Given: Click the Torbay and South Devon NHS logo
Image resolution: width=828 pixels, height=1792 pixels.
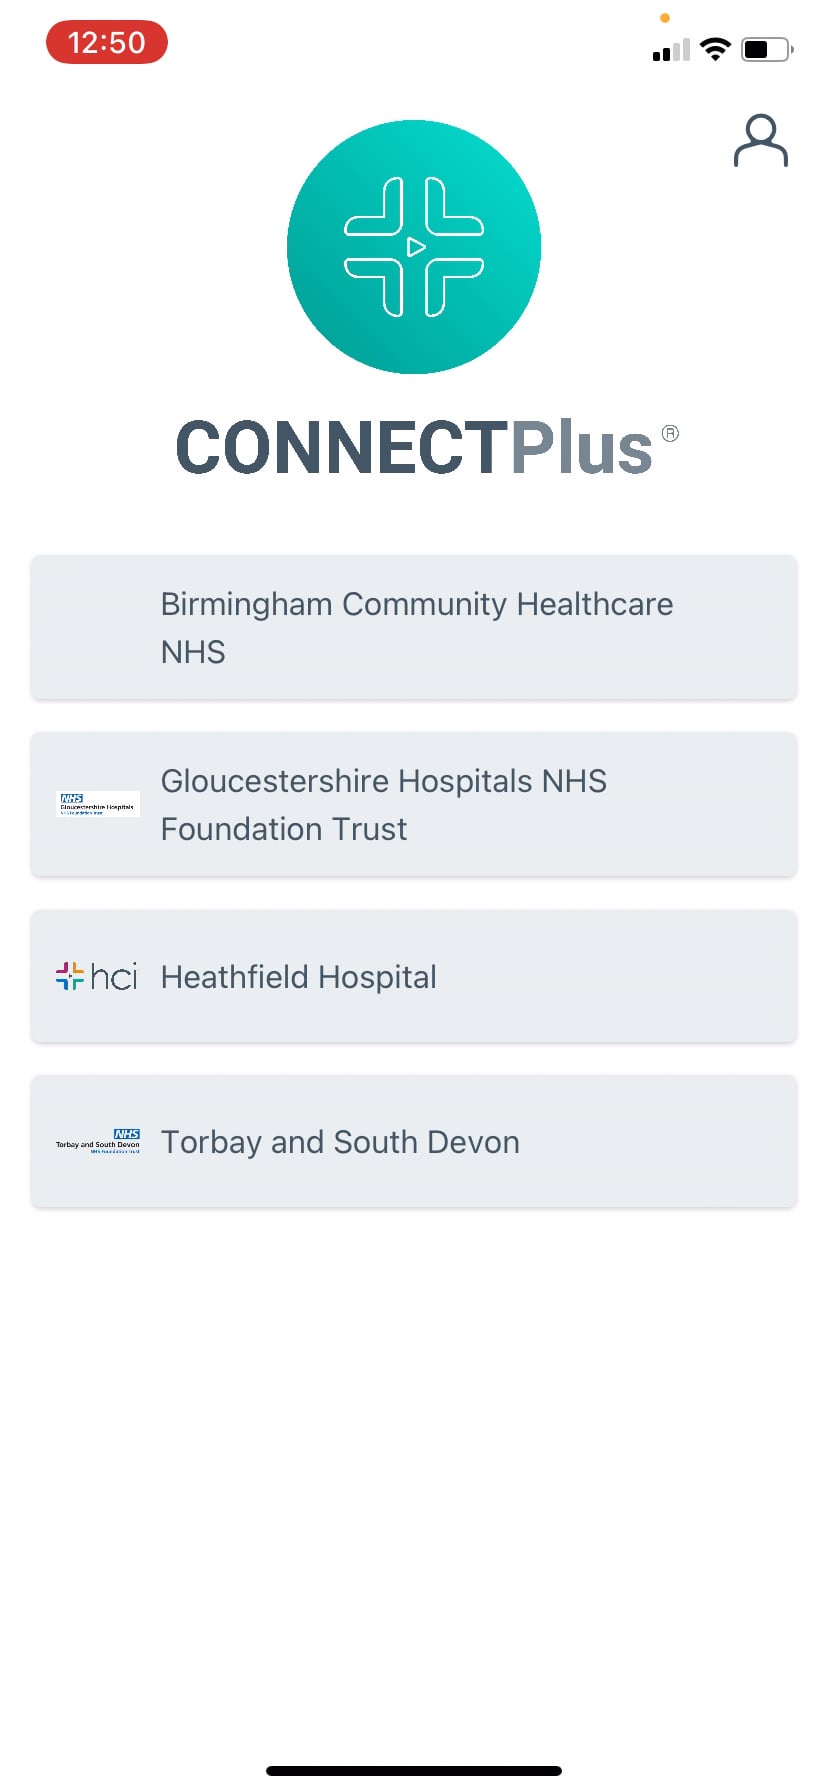Looking at the screenshot, I should point(98,1141).
